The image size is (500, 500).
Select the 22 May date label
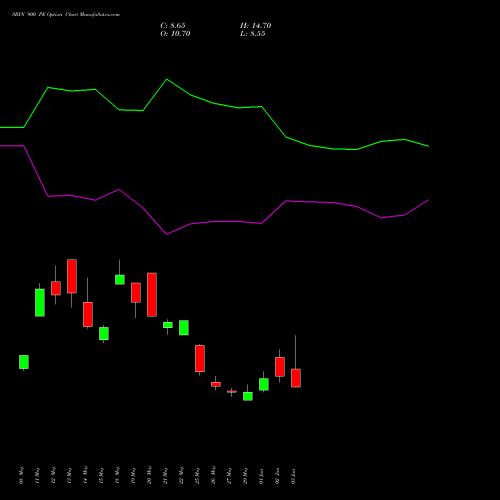tap(181, 475)
